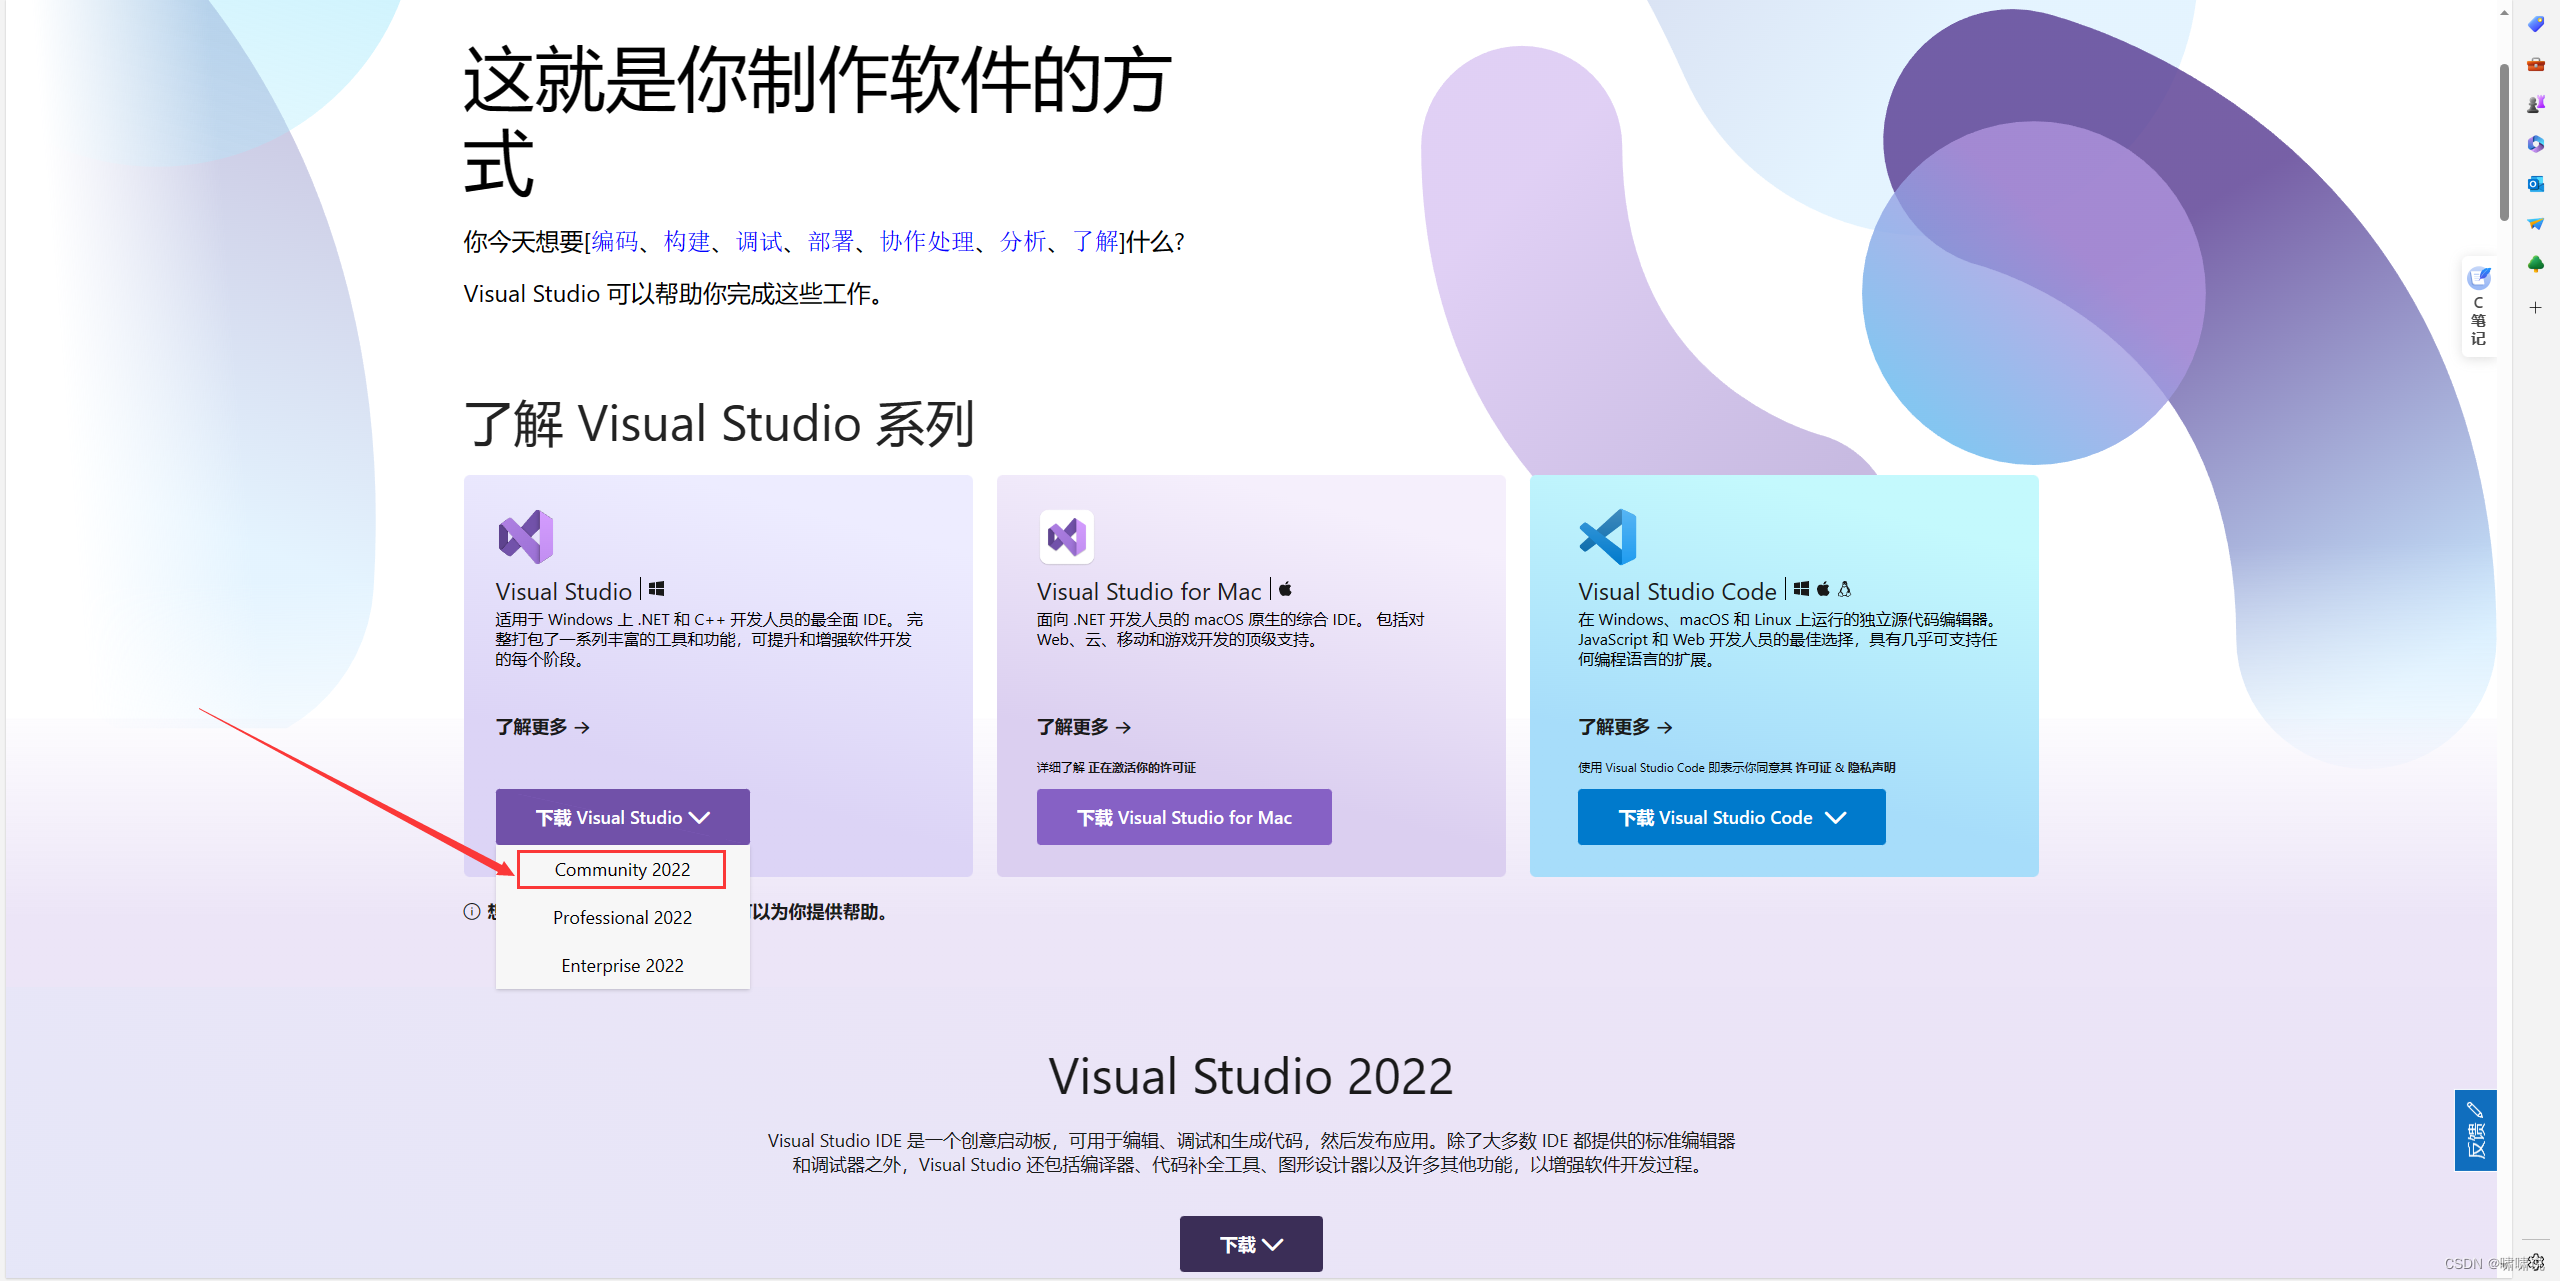Open the 分析 link
Viewport: 2560px width, 1281px height.
pyautogui.click(x=1023, y=241)
